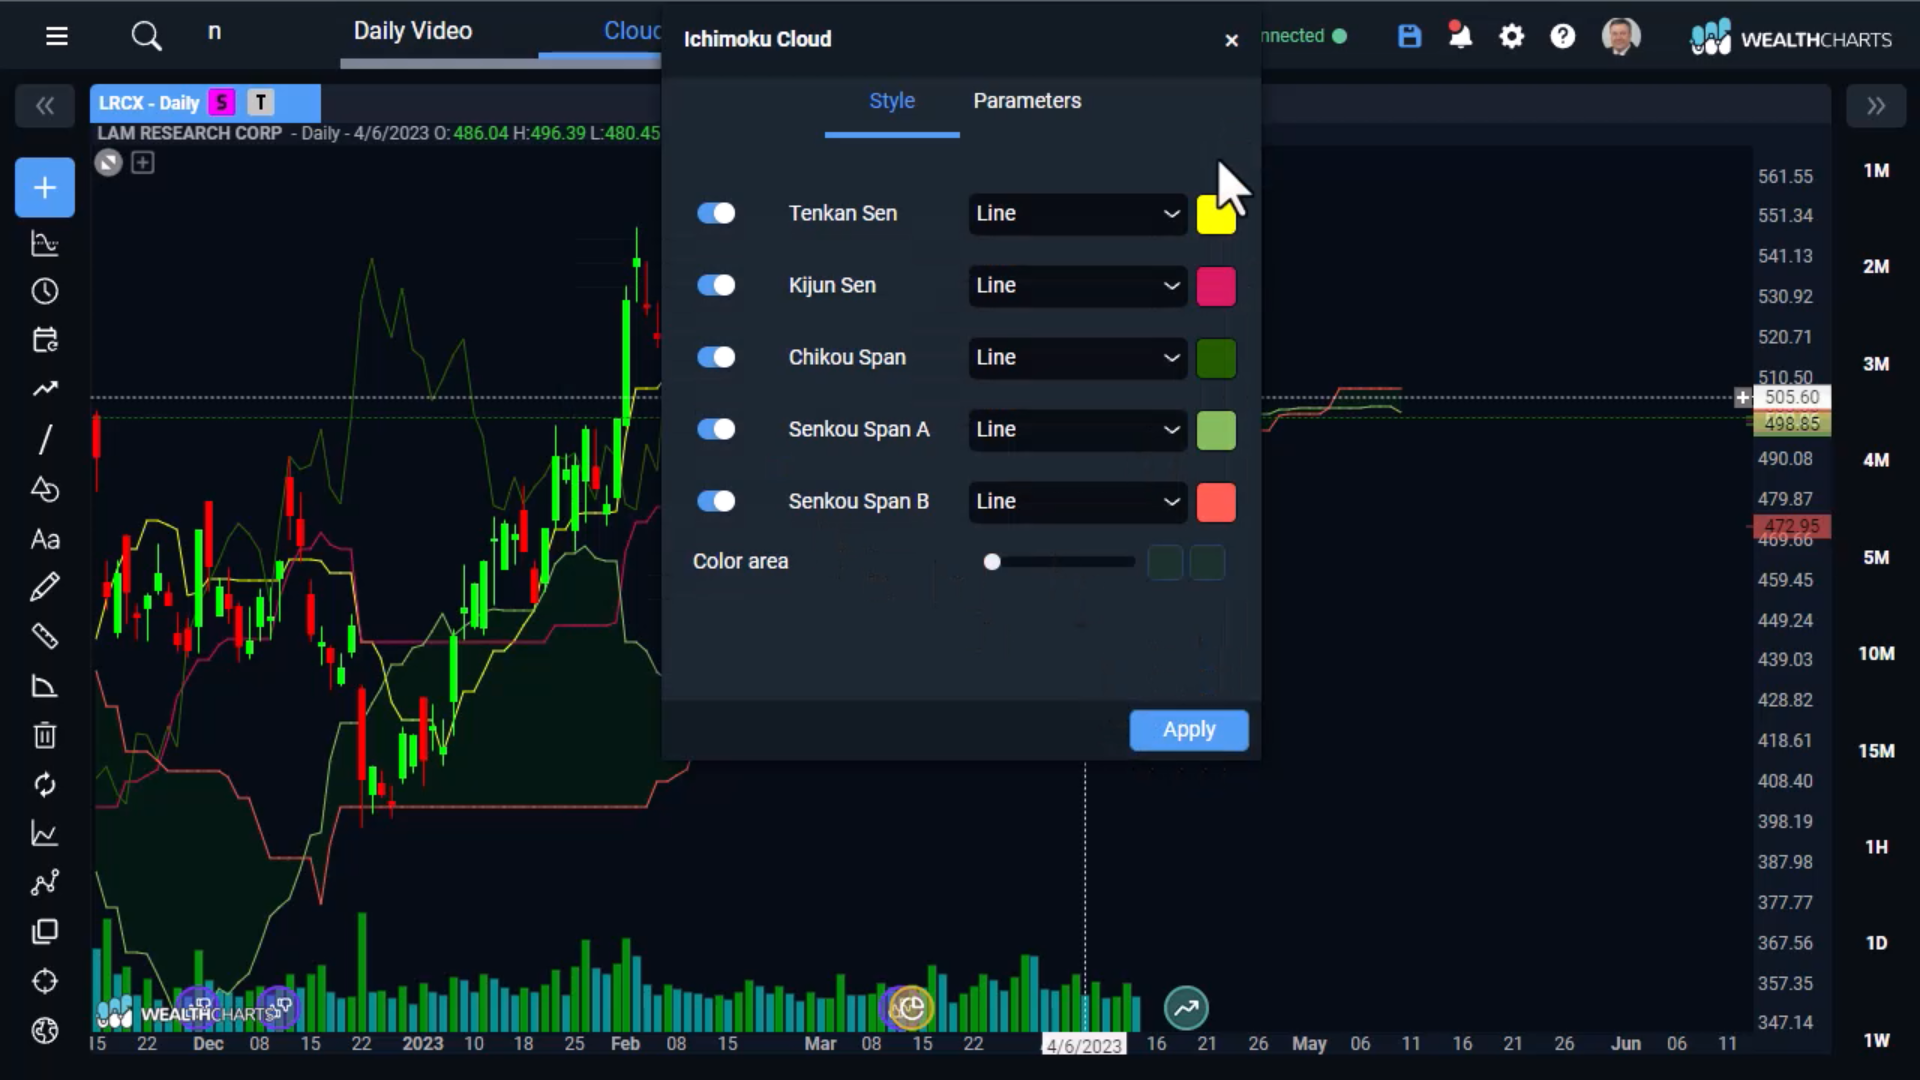Click the search magnifier icon
Screen dimensions: 1920x1080
pyautogui.click(x=146, y=37)
